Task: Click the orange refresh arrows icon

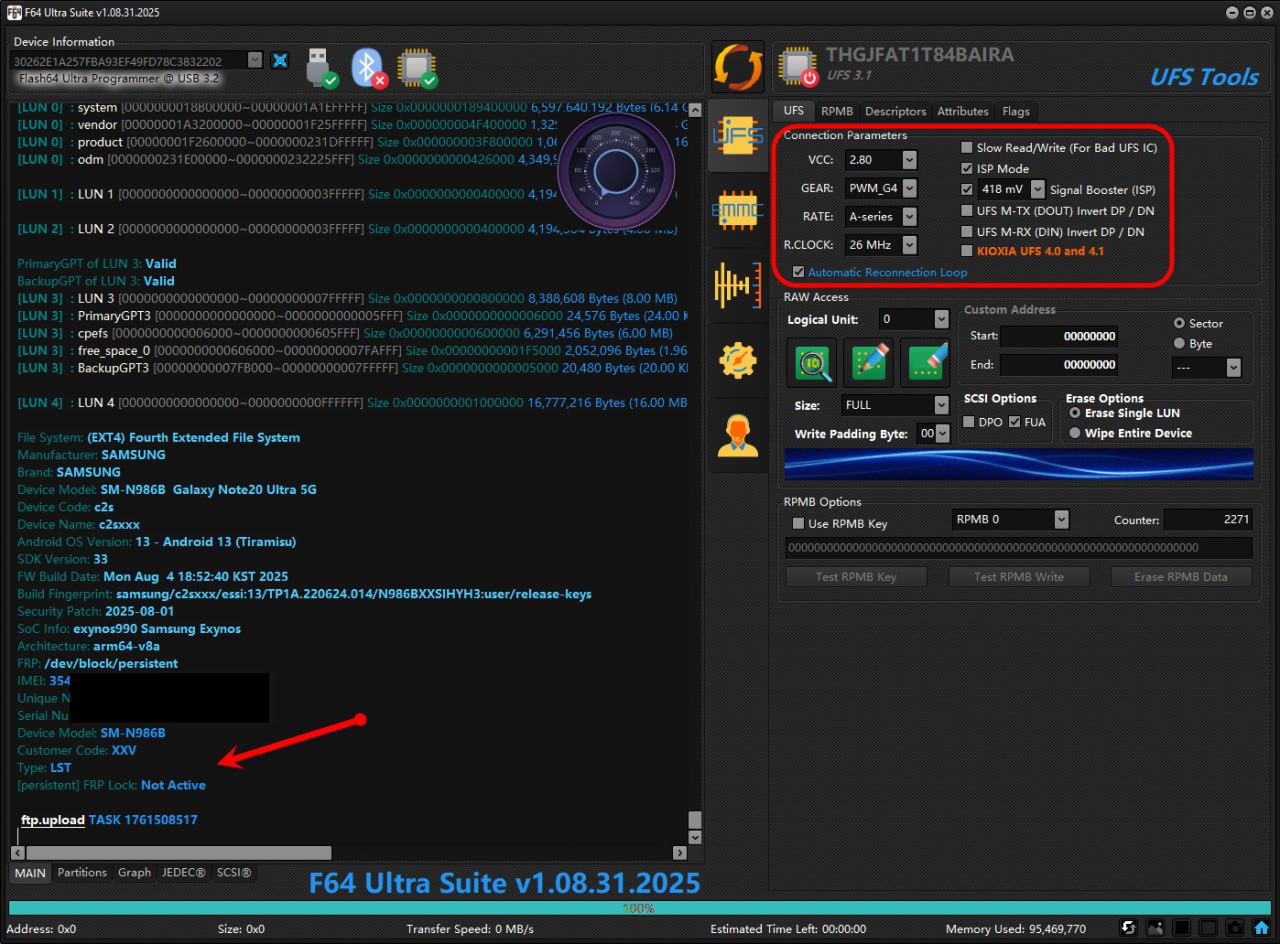Action: tap(738, 67)
